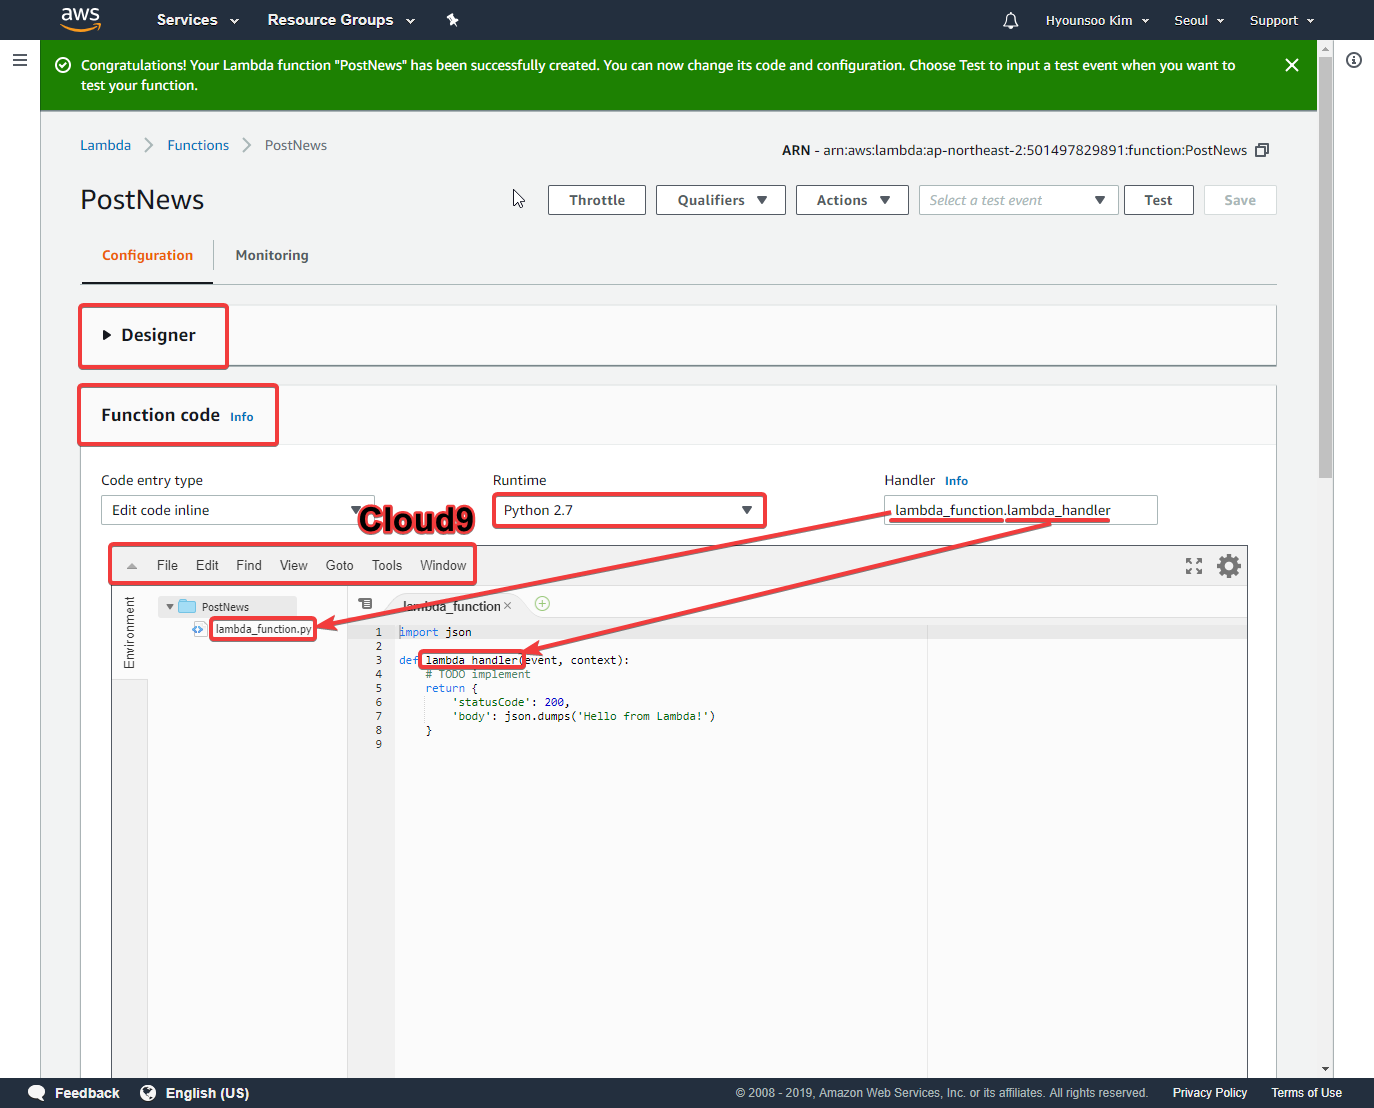This screenshot has width=1374, height=1108.
Task: Copy the function ARN with copy icon
Action: pos(1262,150)
